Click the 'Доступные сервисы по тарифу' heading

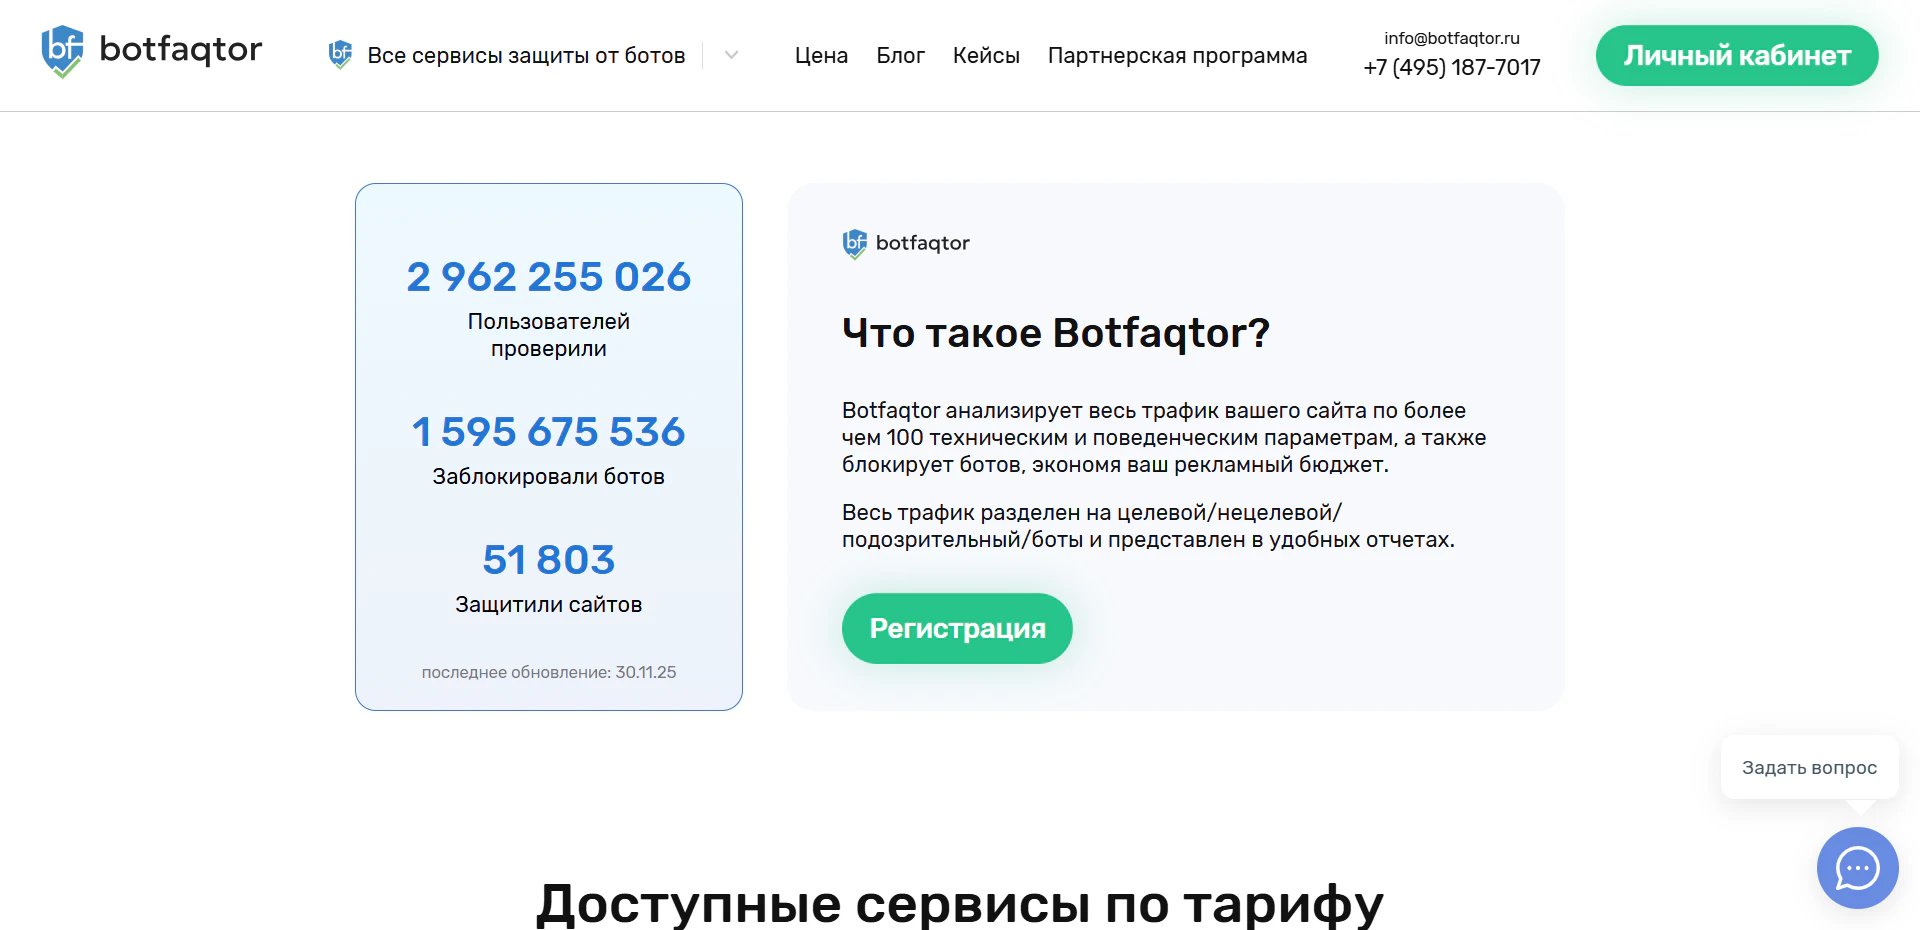coord(960,904)
